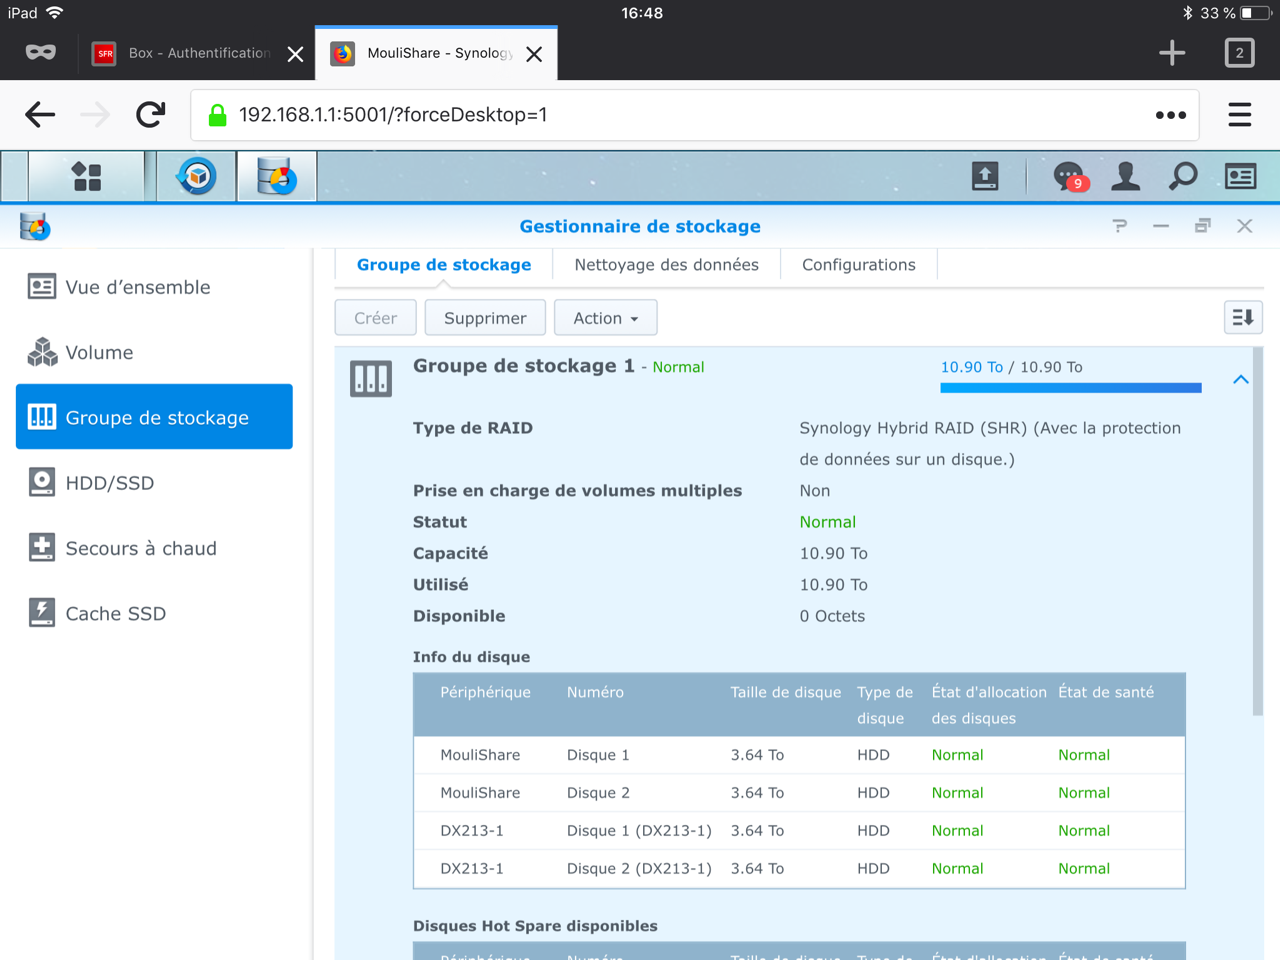Click the Cache SSD sidebar icon
Image resolution: width=1280 pixels, height=960 pixels.
[42, 613]
